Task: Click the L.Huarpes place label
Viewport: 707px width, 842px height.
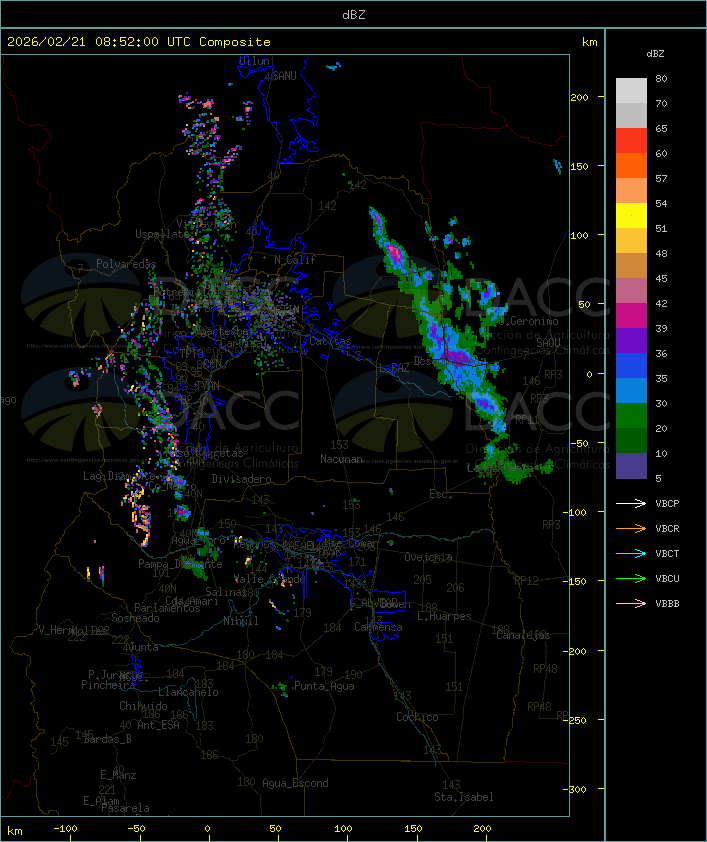Action: [x=444, y=616]
